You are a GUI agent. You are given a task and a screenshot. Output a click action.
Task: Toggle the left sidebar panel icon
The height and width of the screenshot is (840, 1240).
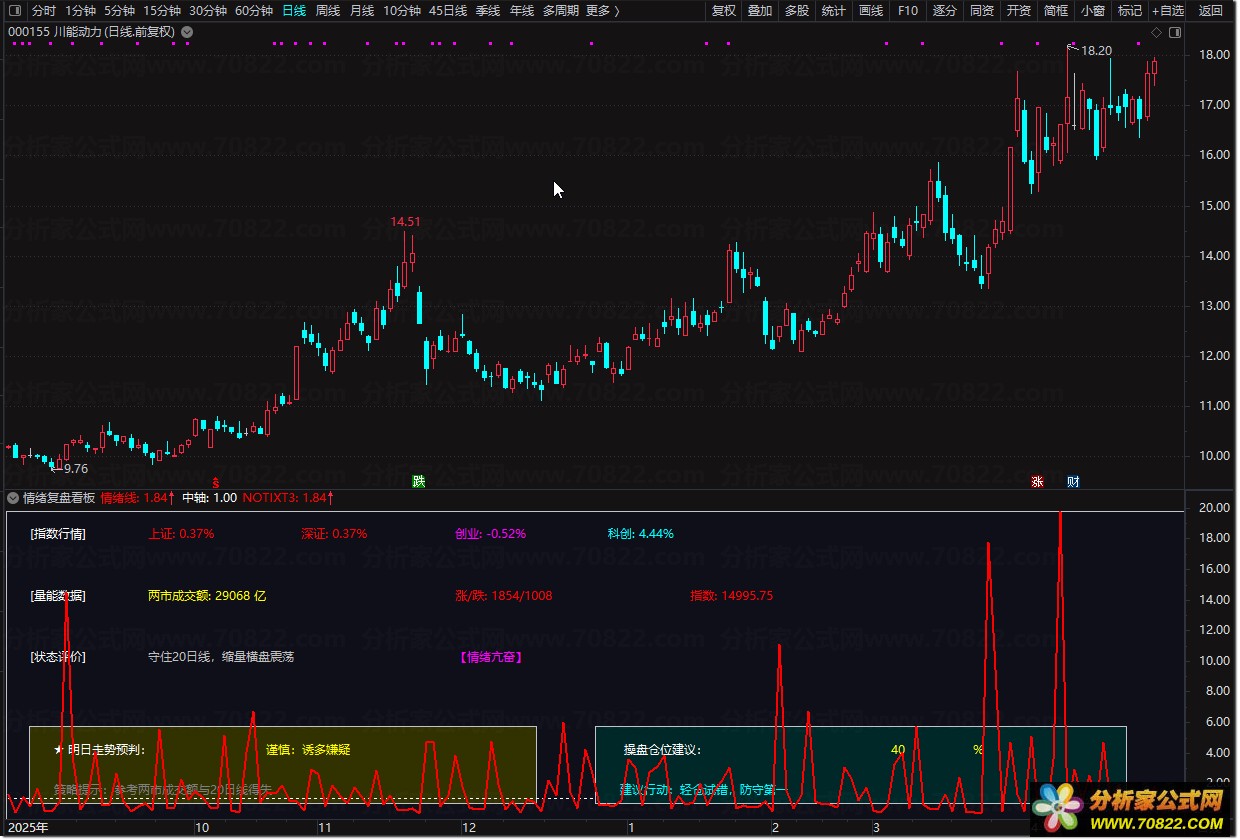coord(14,11)
